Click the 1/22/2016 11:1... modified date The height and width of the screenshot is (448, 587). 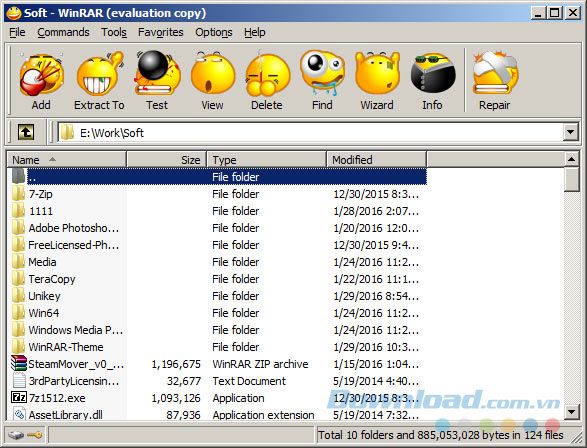coord(376,279)
